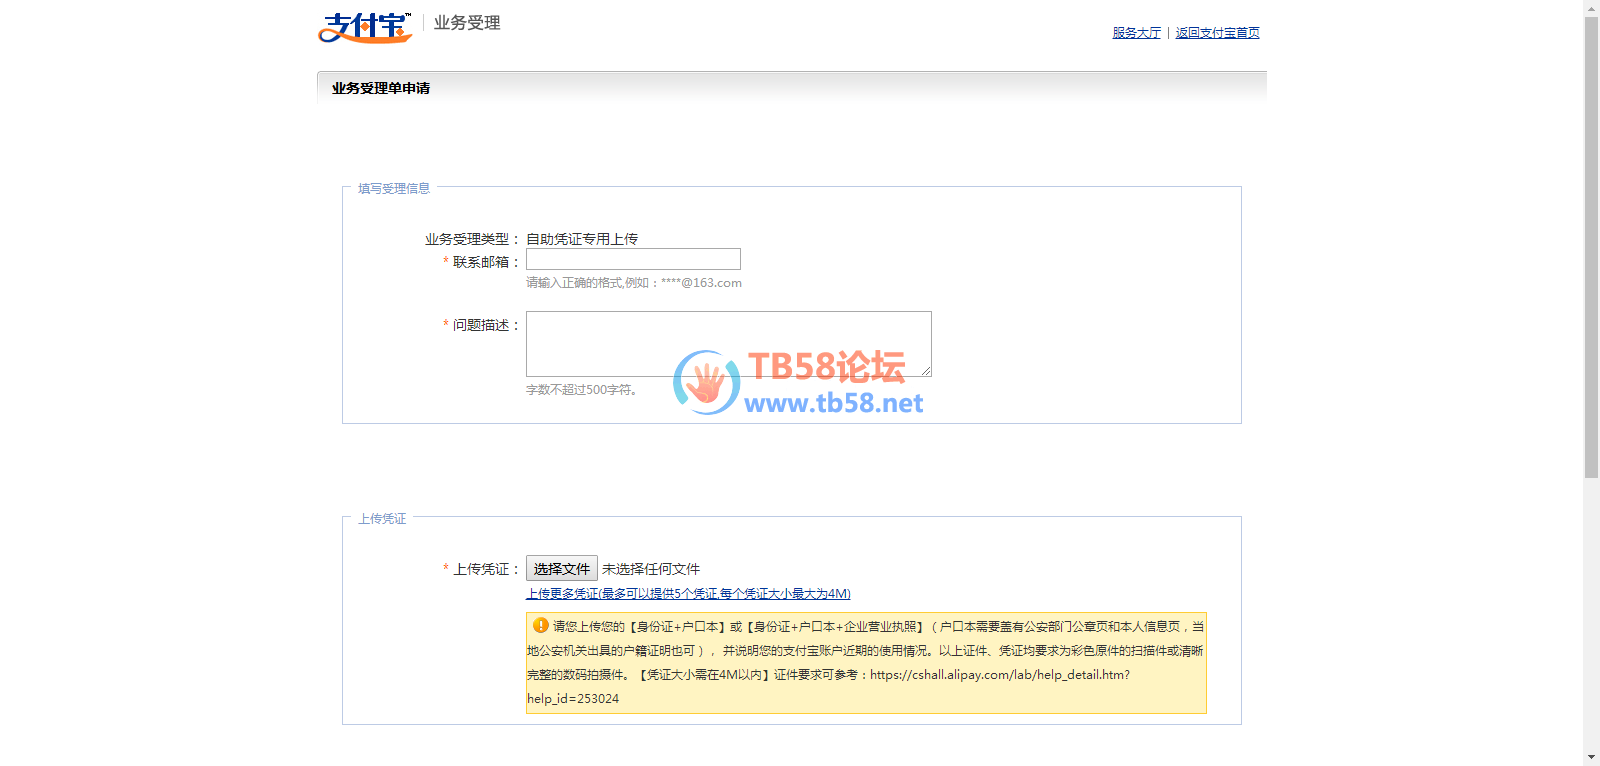The width and height of the screenshot is (1600, 766).
Task: Click the 业务受理 header title
Action: [467, 23]
